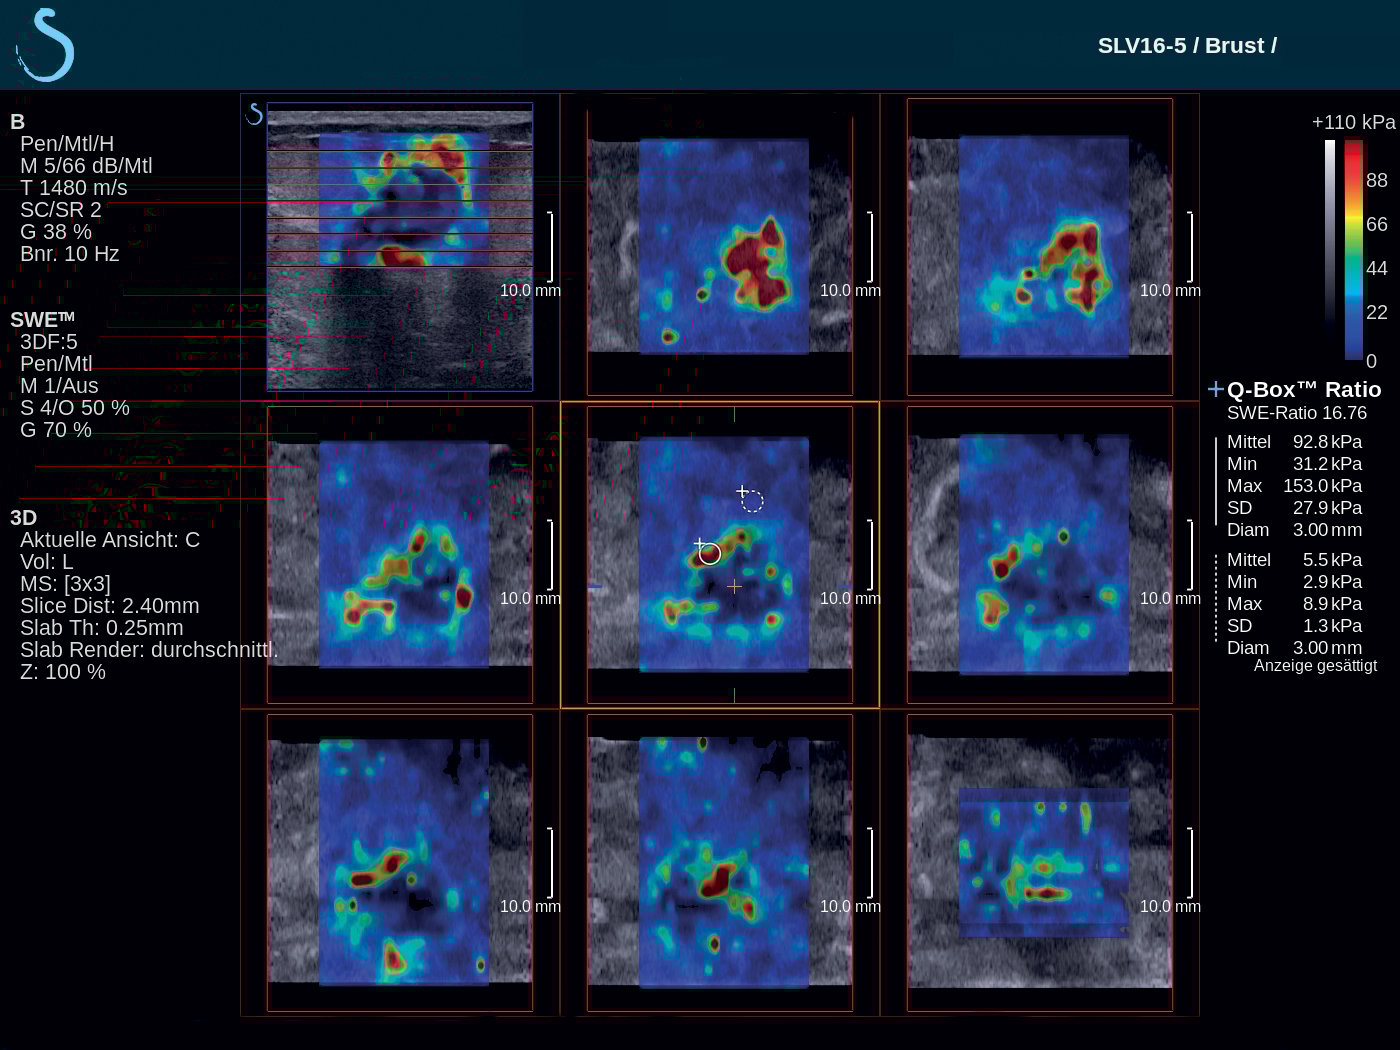This screenshot has height=1050, width=1400.
Task: Click the kPa elasticity color scale bar
Action: [x=1354, y=249]
